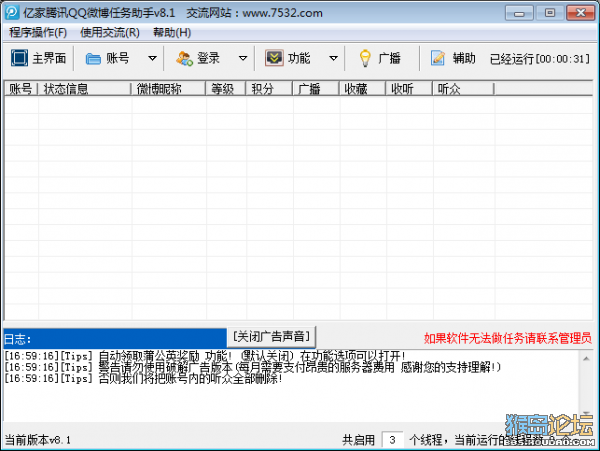This screenshot has width=600, height=451.
Task: Open the 主界面 main screen icon
Action: point(19,58)
